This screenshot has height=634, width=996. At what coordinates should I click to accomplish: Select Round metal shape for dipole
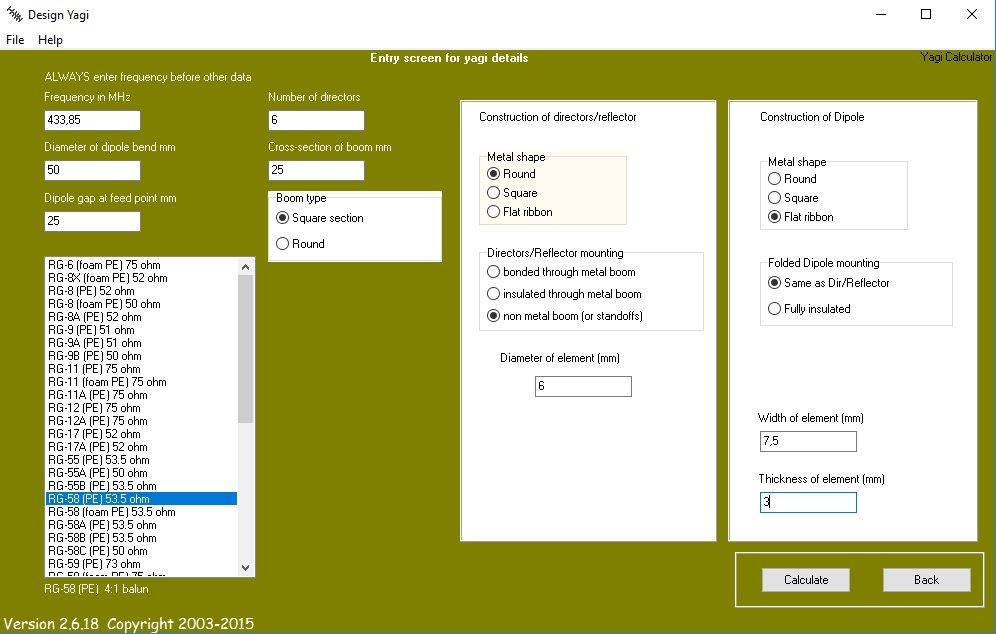(775, 179)
